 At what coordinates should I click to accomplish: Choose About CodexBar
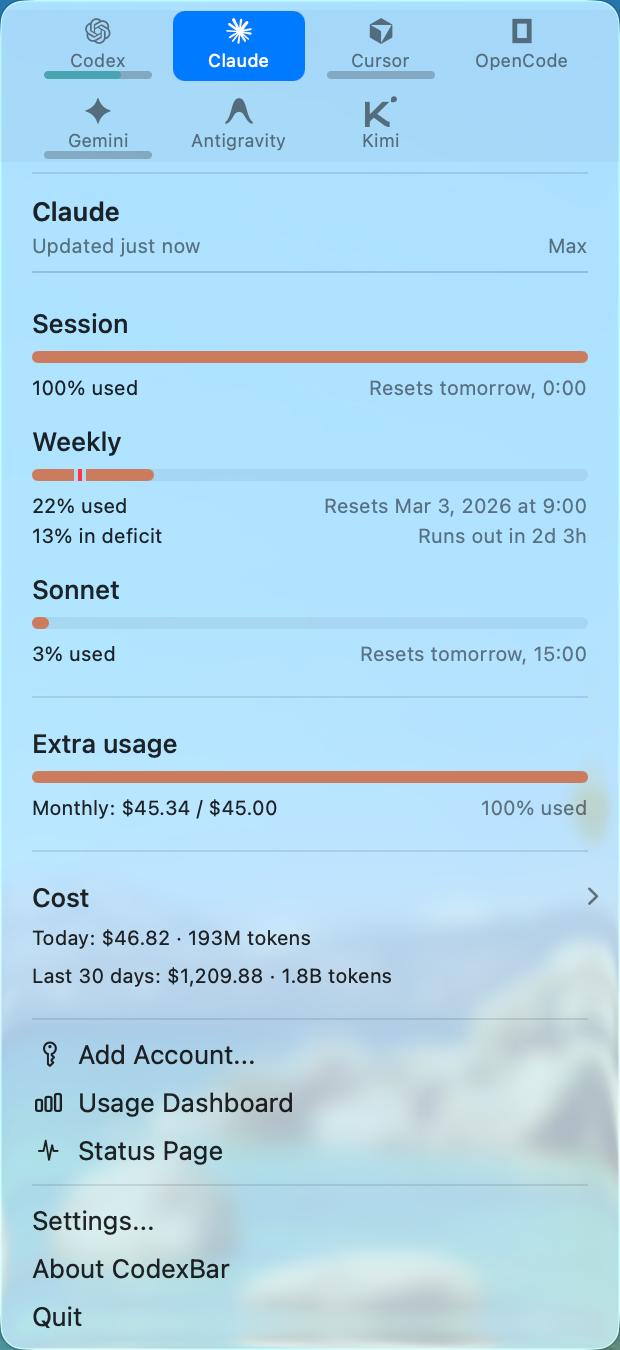click(x=131, y=1269)
